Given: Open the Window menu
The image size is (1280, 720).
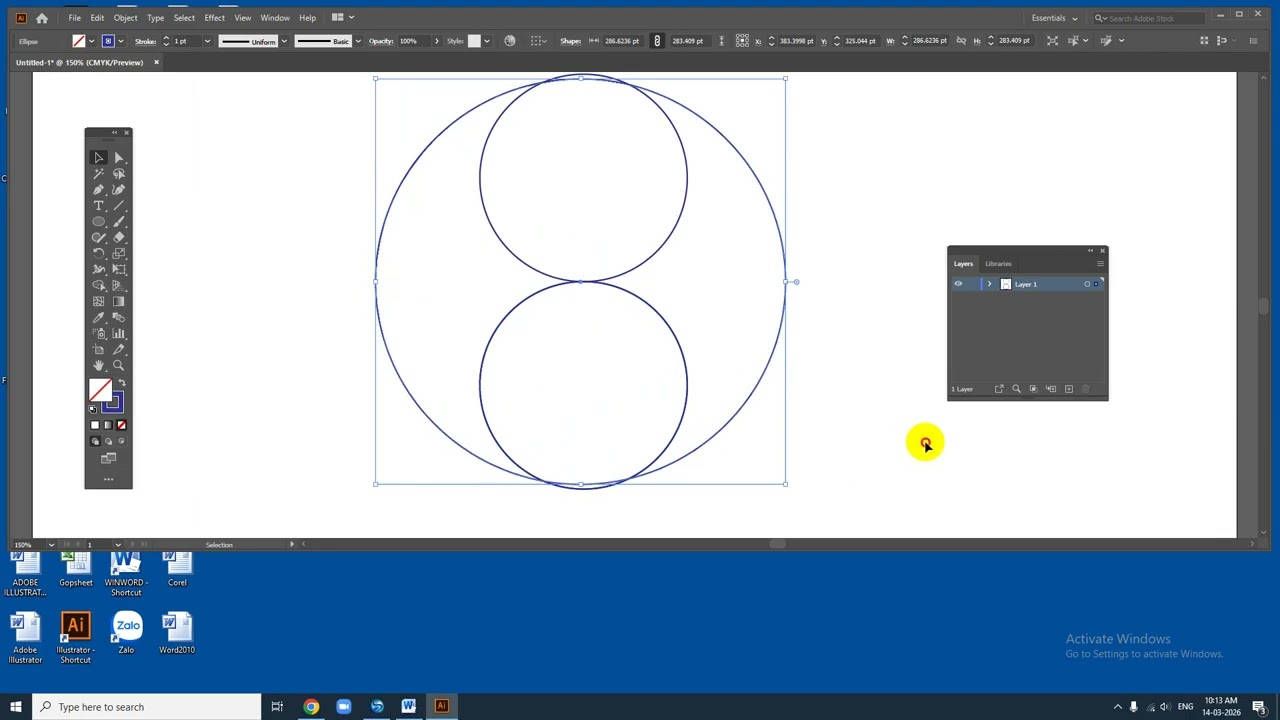Looking at the screenshot, I should (275, 18).
